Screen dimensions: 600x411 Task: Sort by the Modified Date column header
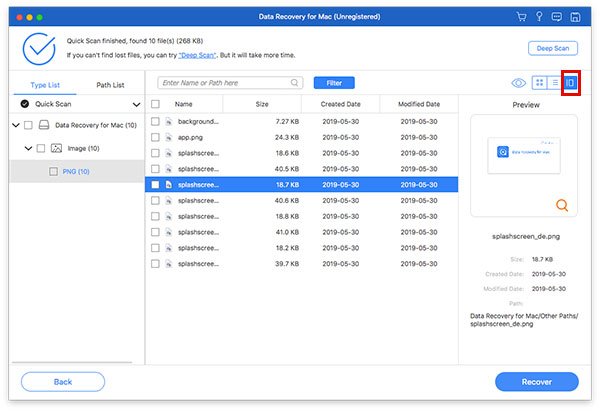(419, 104)
